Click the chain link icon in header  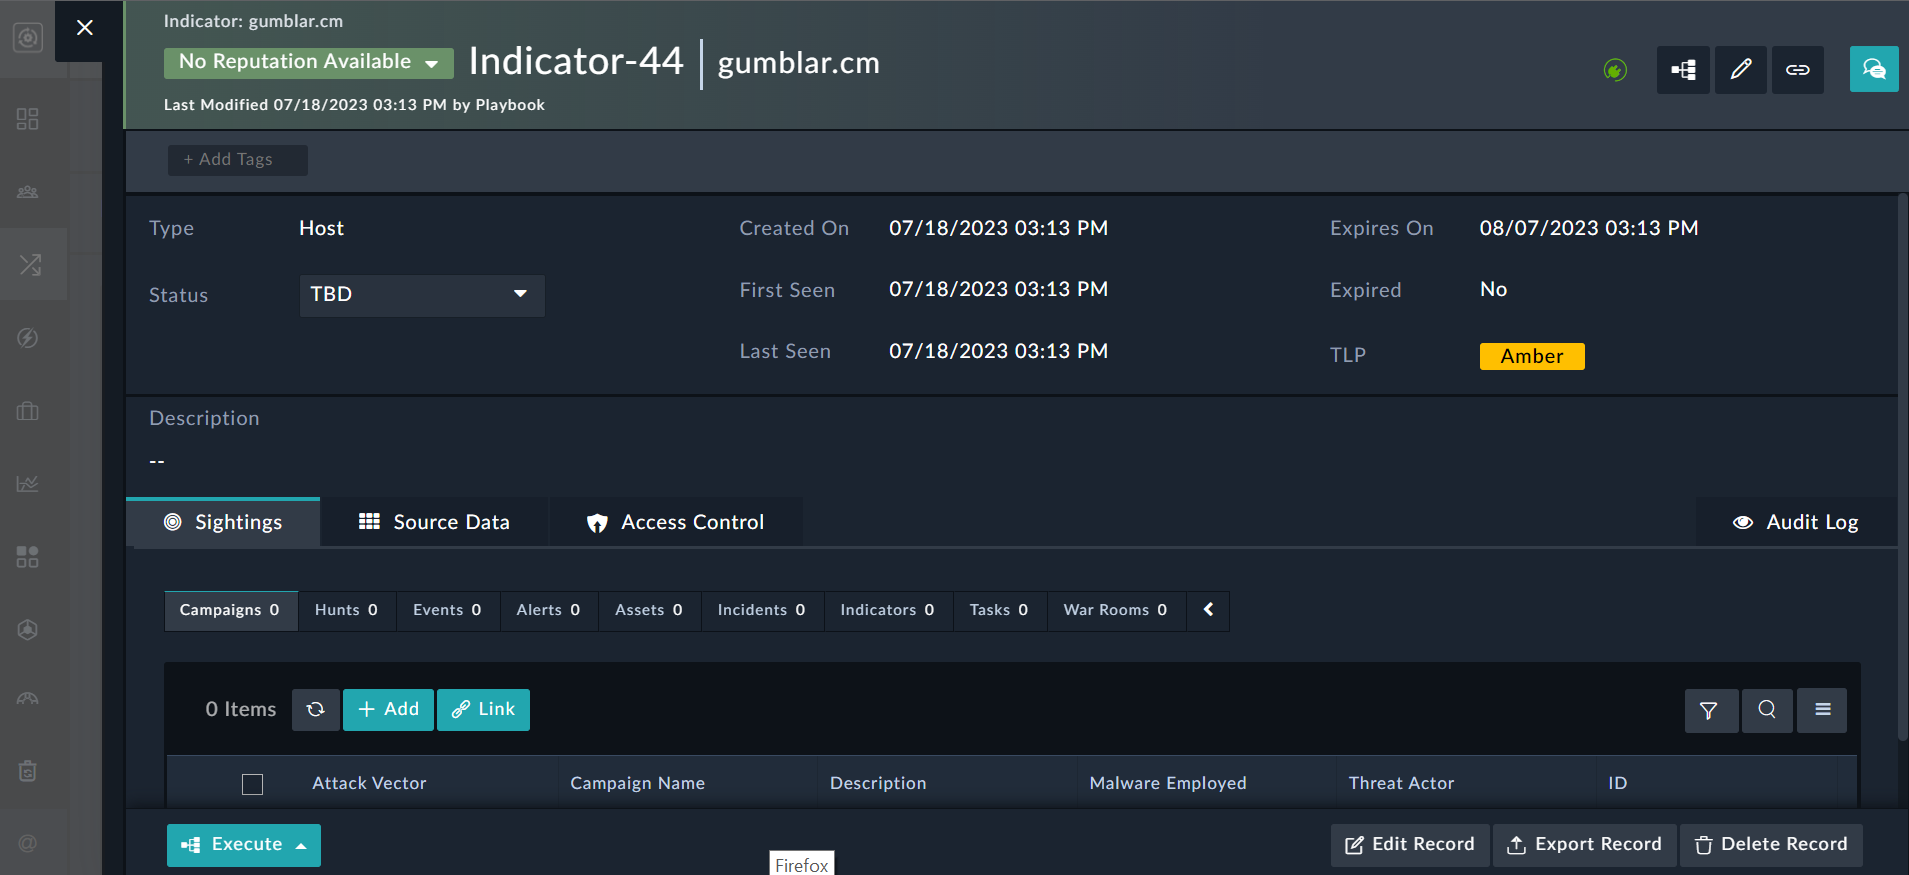(x=1797, y=70)
